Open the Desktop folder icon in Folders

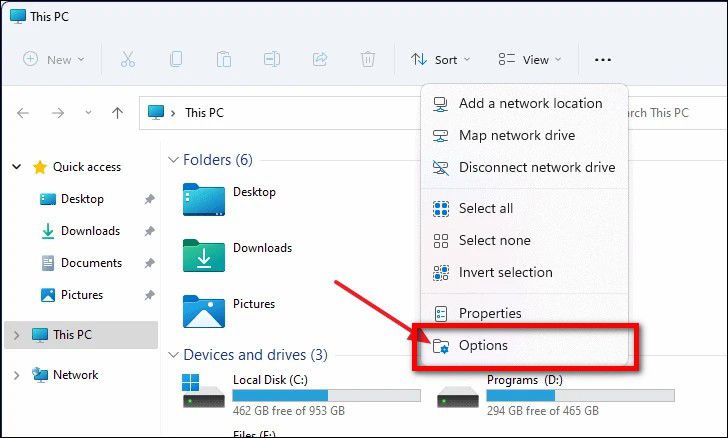(x=203, y=199)
